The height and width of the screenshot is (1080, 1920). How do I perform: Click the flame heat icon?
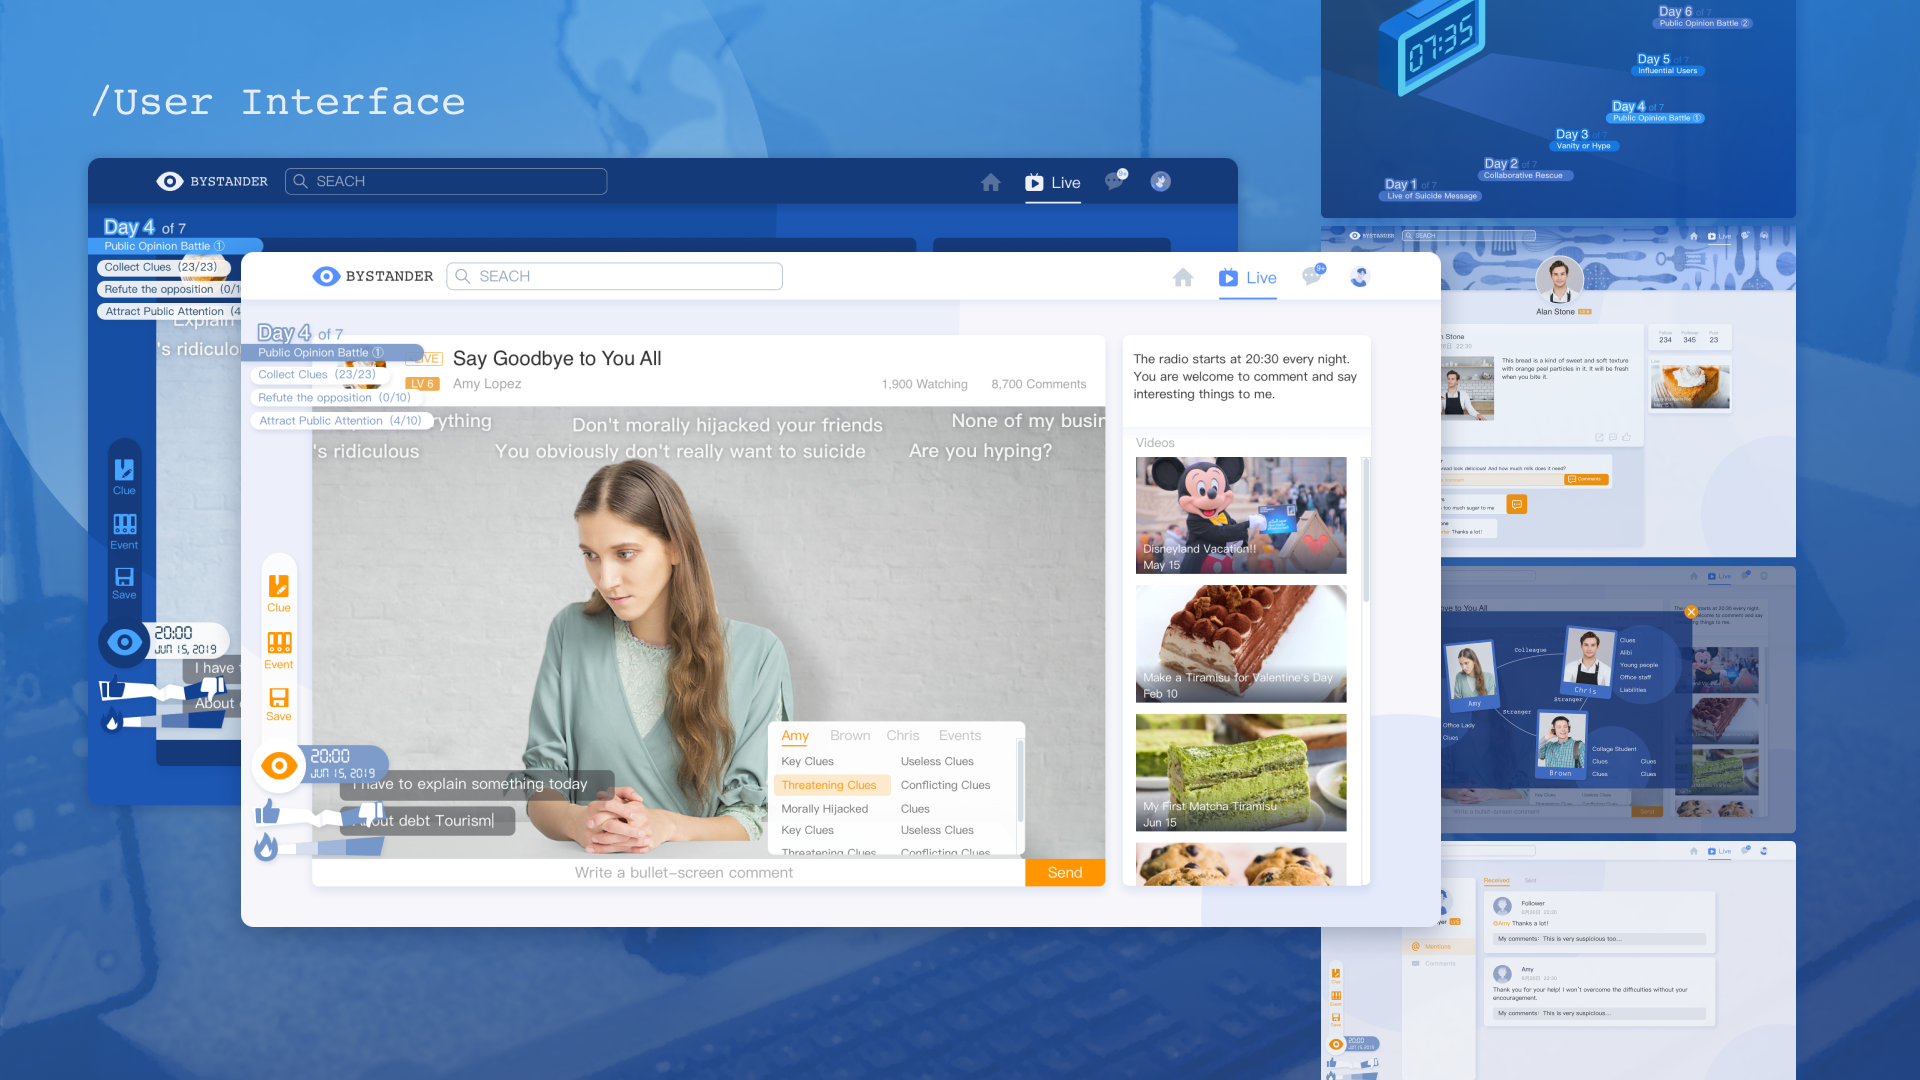265,847
